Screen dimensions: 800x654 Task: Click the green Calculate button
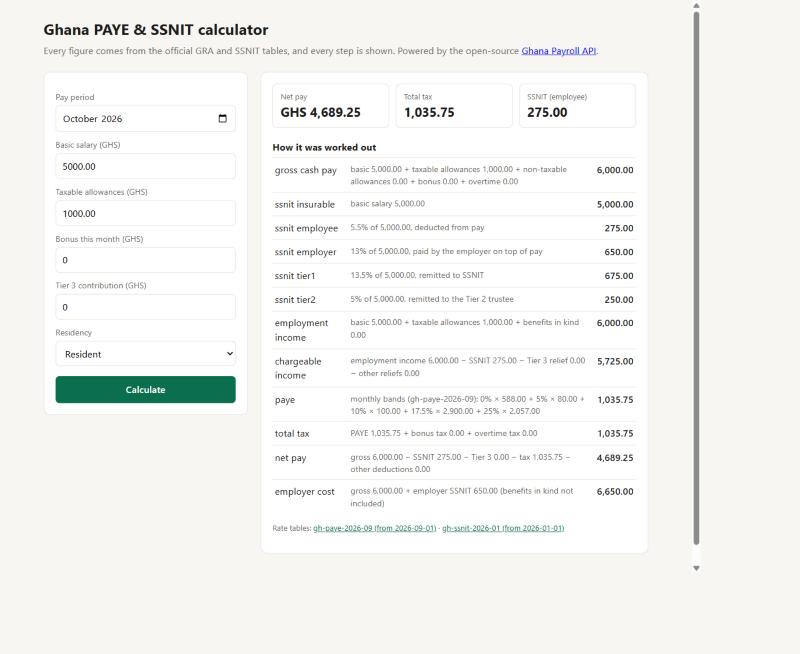145,390
